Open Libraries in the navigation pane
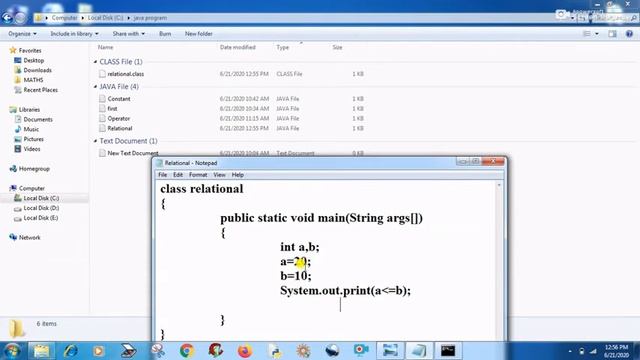Viewport: 640px width, 360px height. coord(29,109)
